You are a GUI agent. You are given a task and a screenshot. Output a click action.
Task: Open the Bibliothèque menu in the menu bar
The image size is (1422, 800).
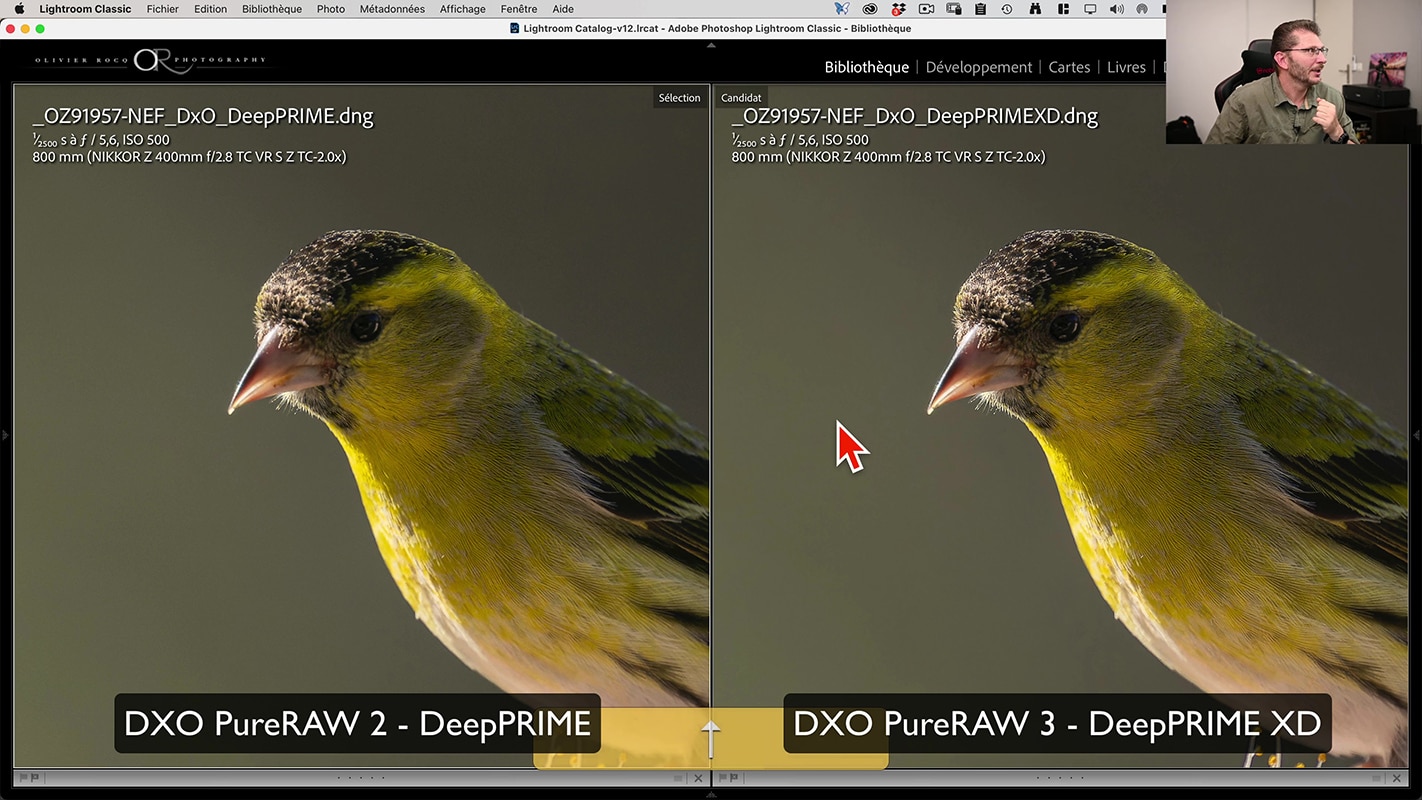[x=272, y=9]
